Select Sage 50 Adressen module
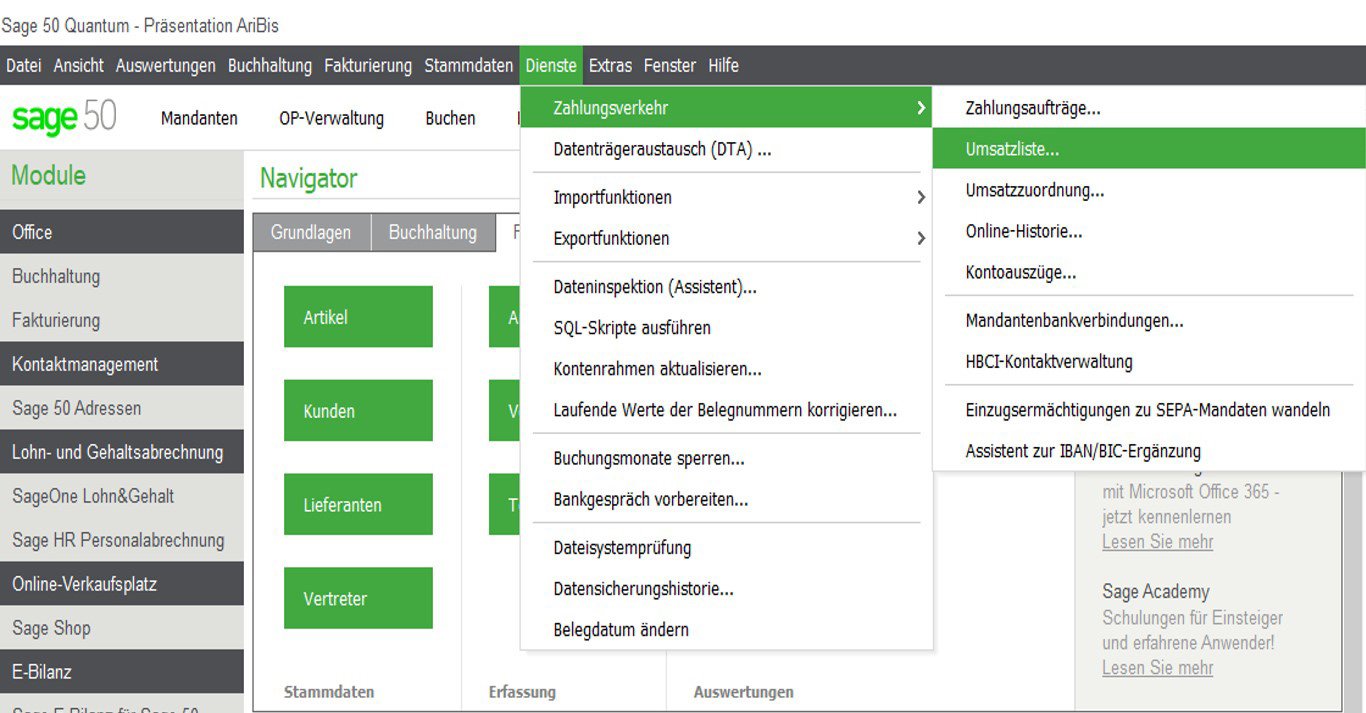Image resolution: width=1366 pixels, height=713 pixels. click(77, 408)
